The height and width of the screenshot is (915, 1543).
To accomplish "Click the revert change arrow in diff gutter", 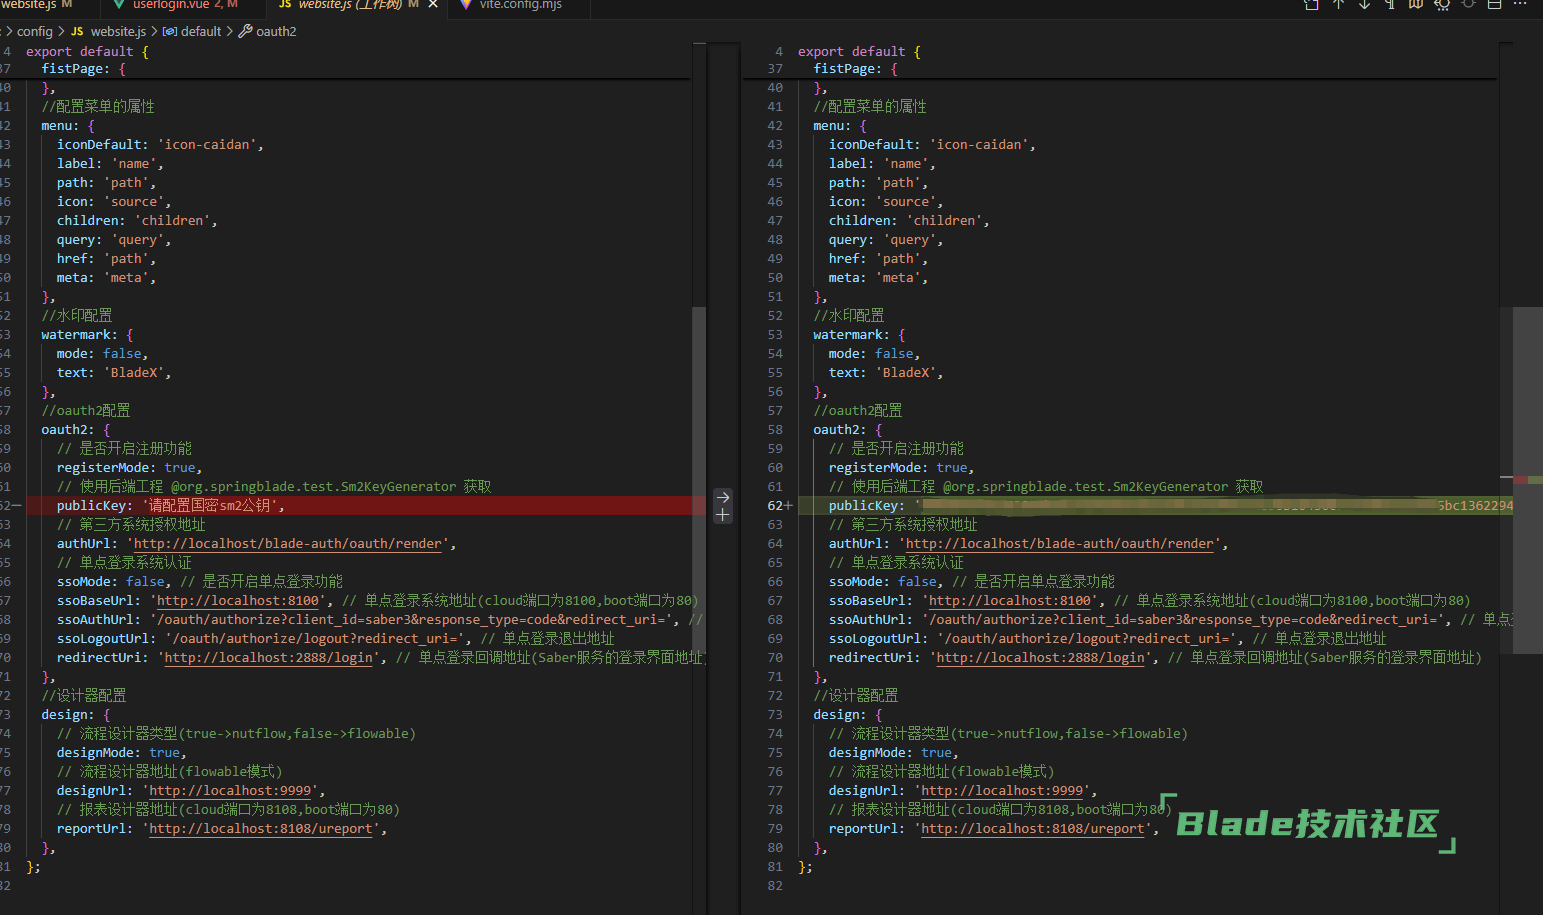I will pos(723,497).
